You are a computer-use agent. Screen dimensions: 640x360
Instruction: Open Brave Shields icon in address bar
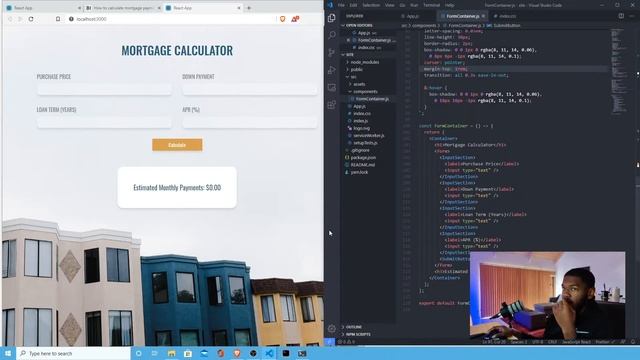click(282, 19)
